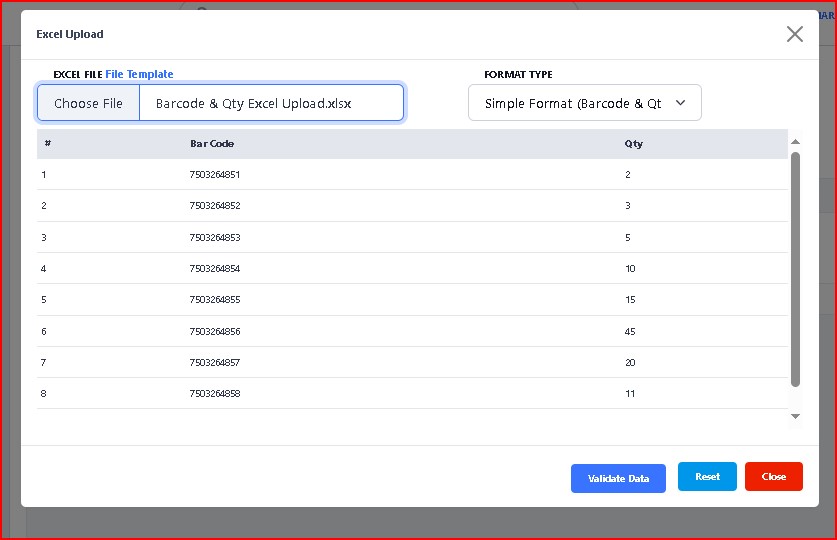Image resolution: width=837 pixels, height=540 pixels.
Task: Close the Excel Upload dialog with X
Action: point(794,34)
